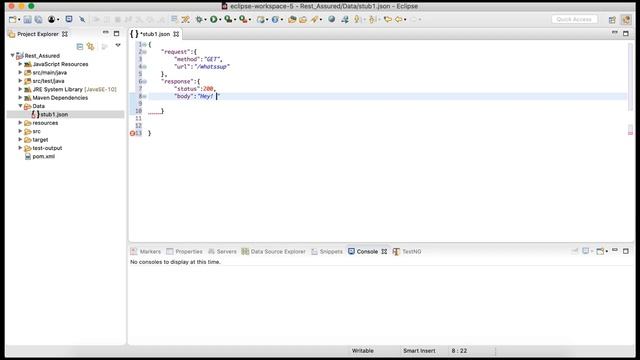The image size is (640, 360).
Task: Click the Open Console icon
Action: [x=600, y=251]
